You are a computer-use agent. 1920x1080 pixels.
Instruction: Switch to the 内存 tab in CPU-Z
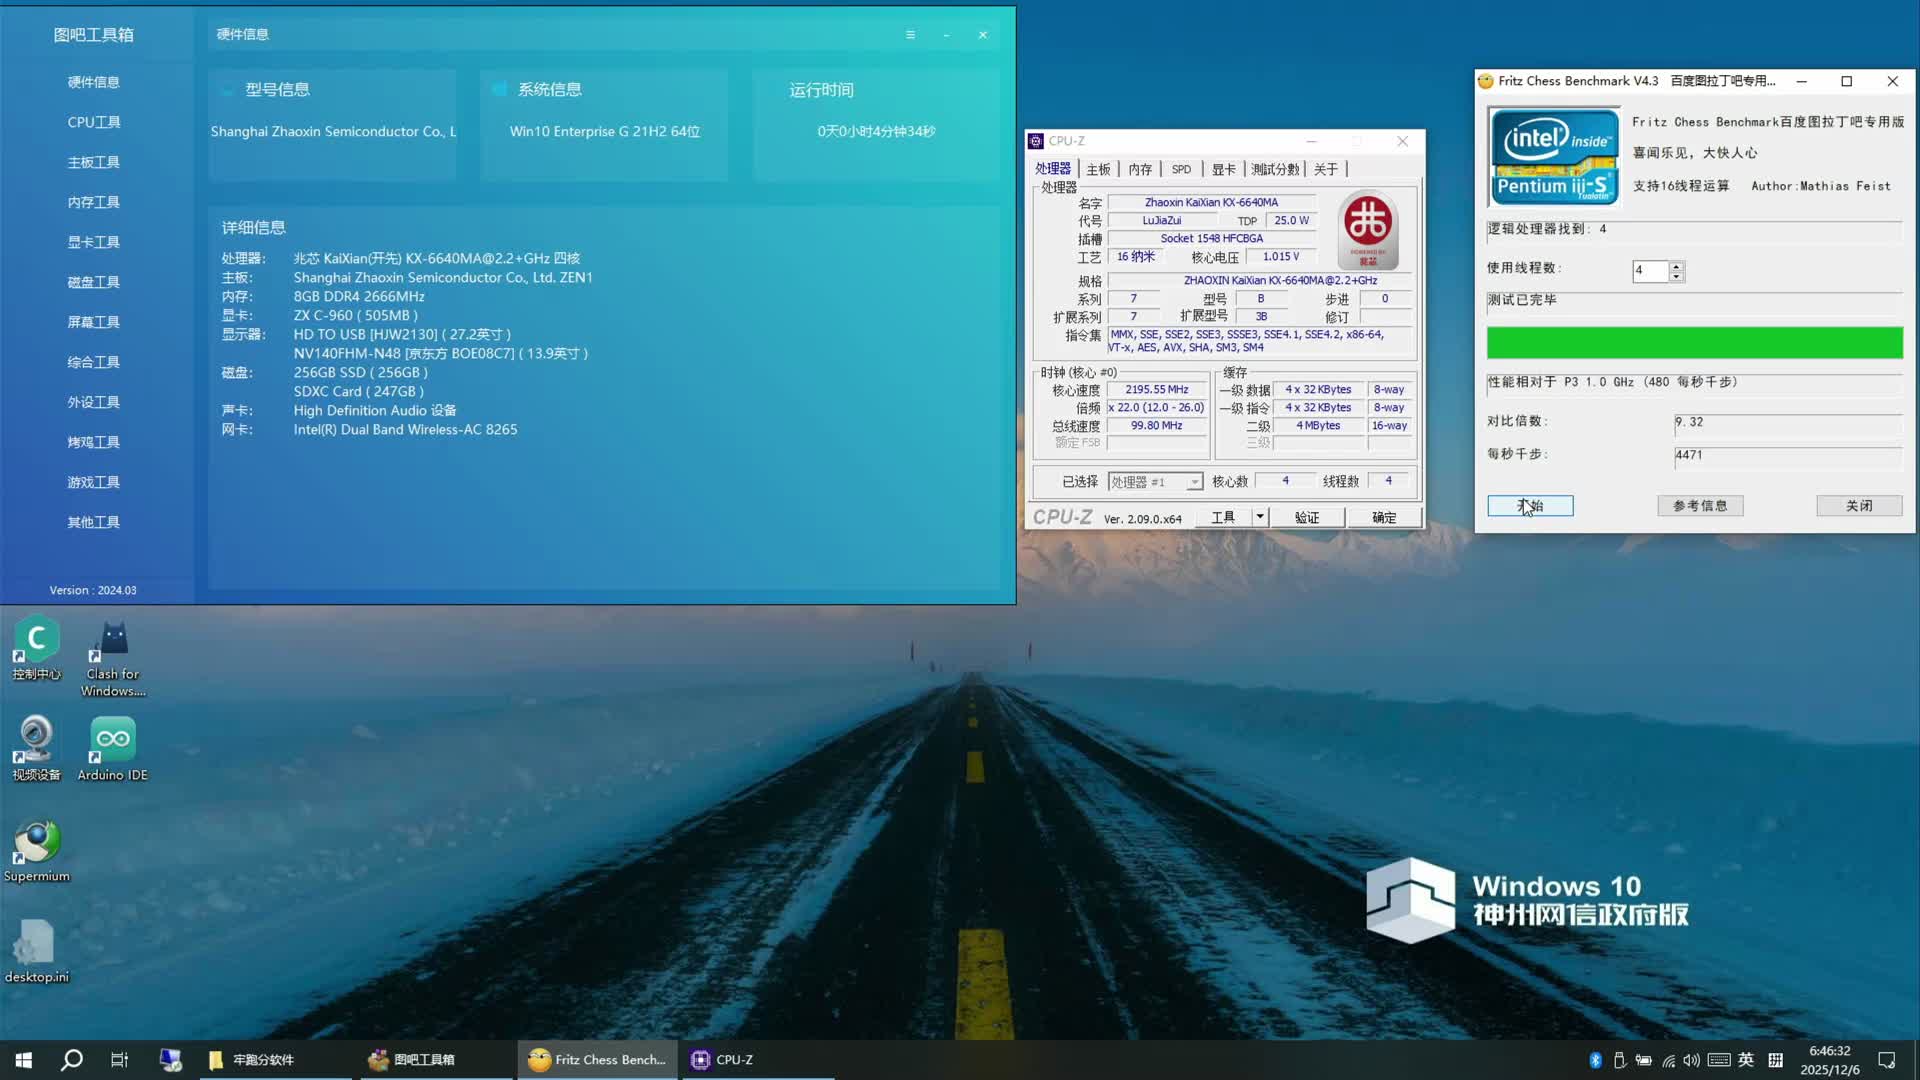coord(1140,169)
